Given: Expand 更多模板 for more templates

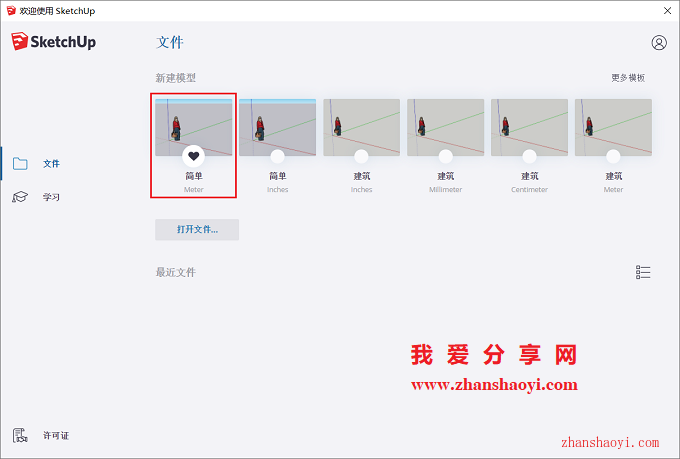Looking at the screenshot, I should (x=628, y=78).
